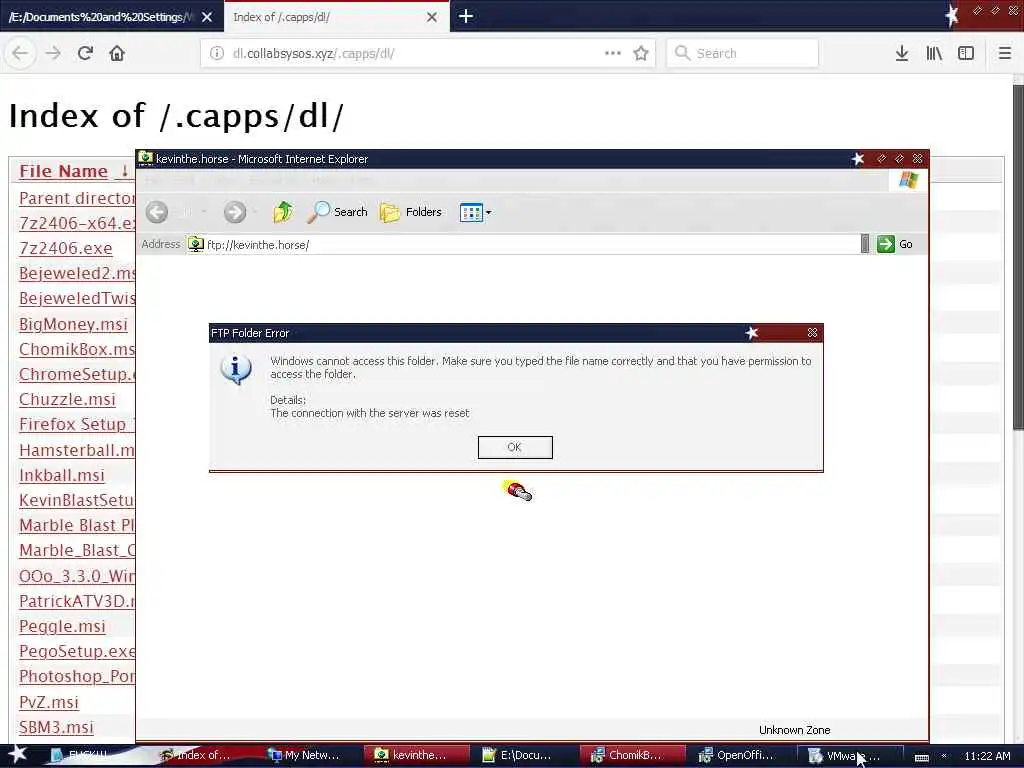Open Firefox hamburger menu
Viewport: 1024px width, 768px height.
point(1005,53)
